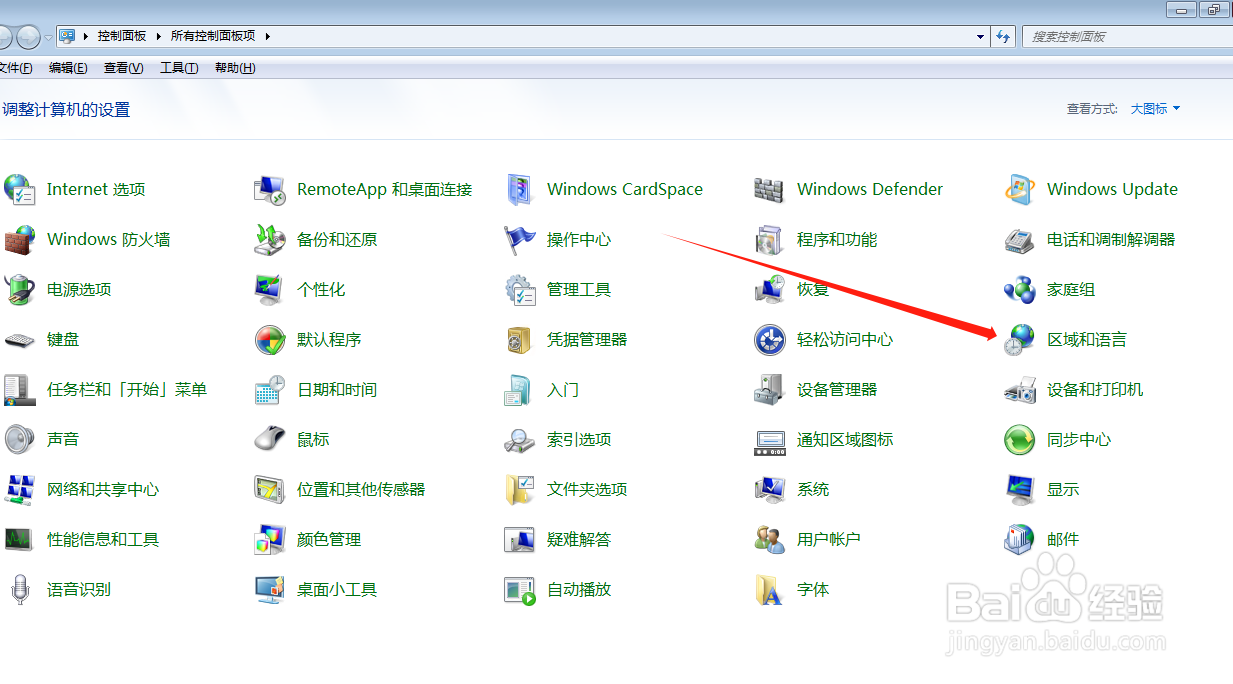Open the Windows CardSpace icon

pyautogui.click(x=520, y=189)
